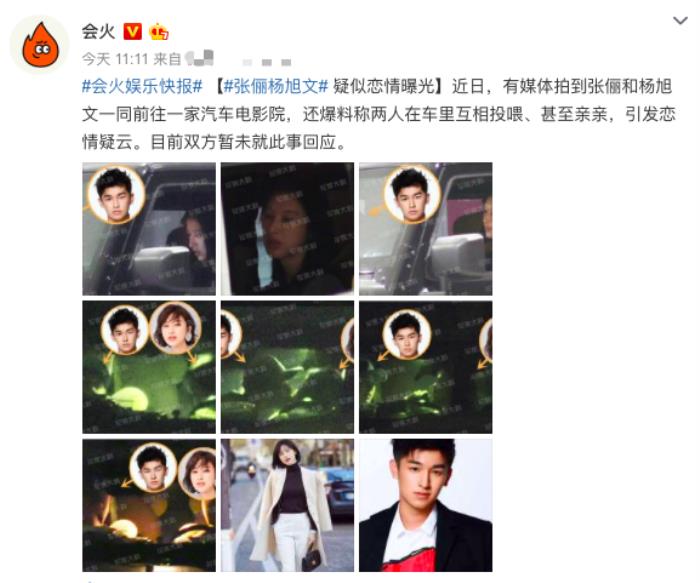This screenshot has height=583, width=700.
Task: Click circular male portrait inset in first photo
Action: click(116, 195)
